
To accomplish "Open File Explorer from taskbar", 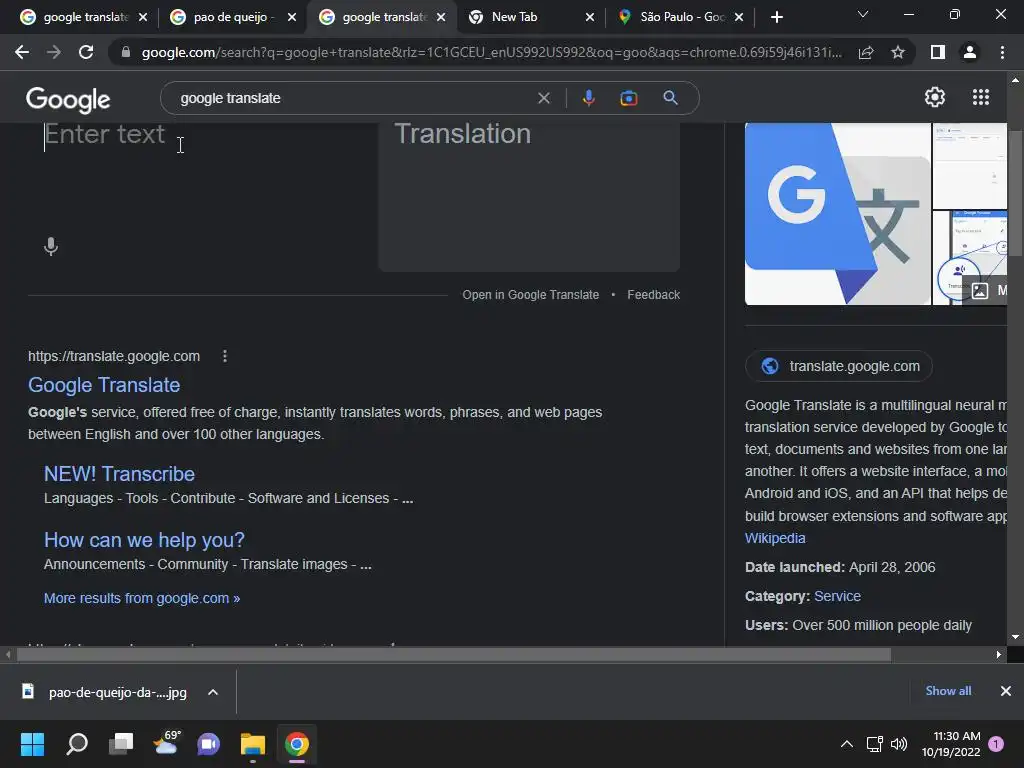I will pyautogui.click(x=253, y=744).
